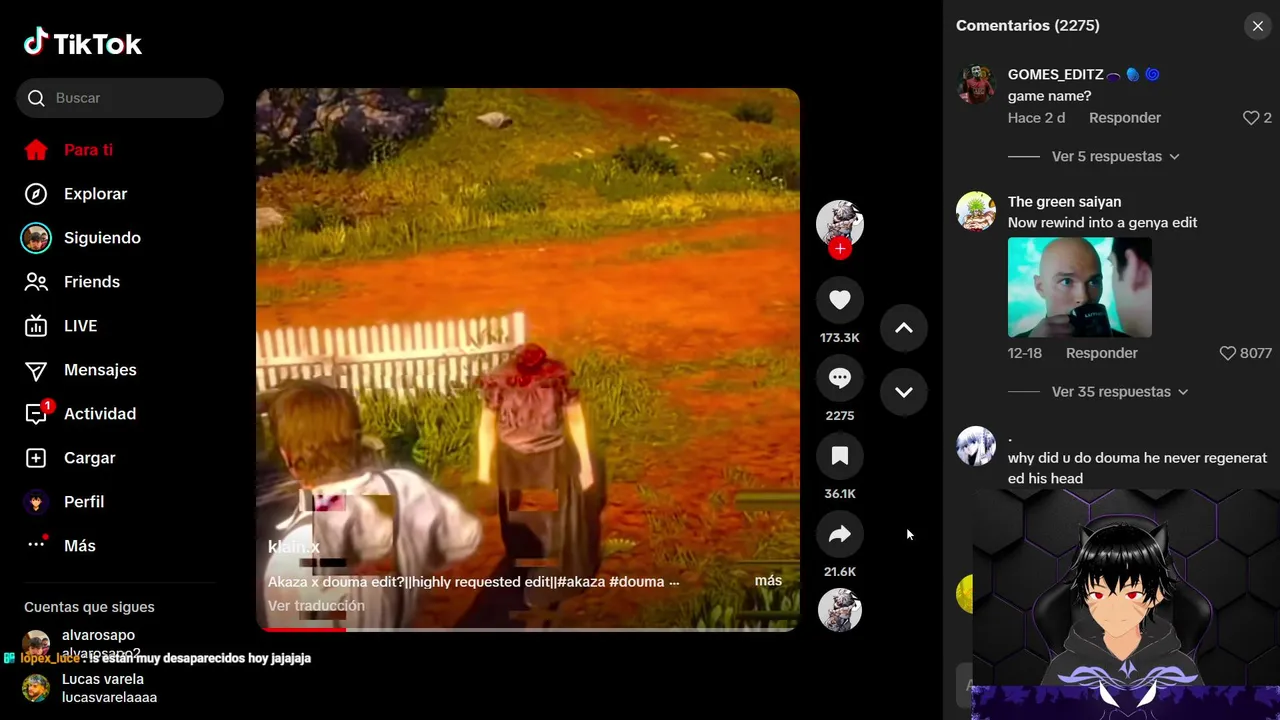
Task: Open the genya edit image attachment
Action: (x=1080, y=287)
